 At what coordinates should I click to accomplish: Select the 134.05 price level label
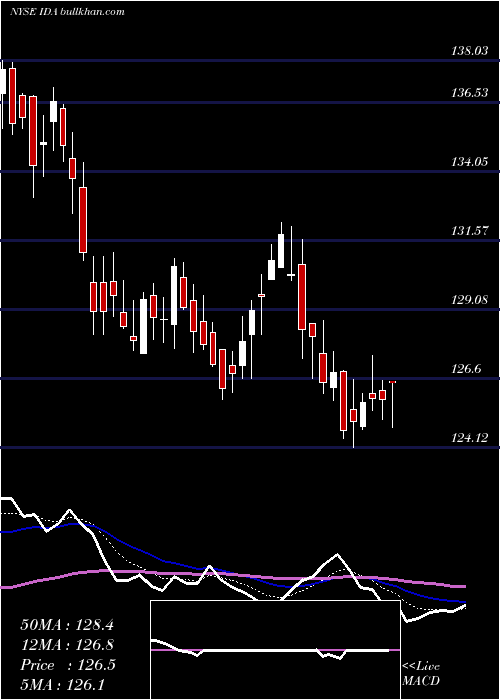click(x=469, y=162)
